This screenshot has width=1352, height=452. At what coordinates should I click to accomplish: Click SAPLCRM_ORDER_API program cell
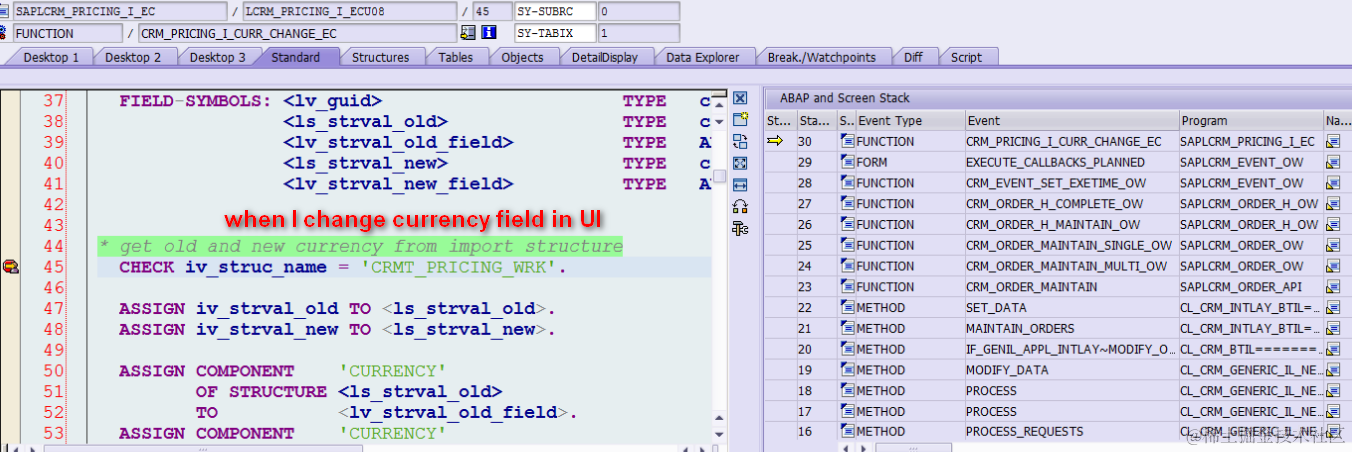click(1251, 287)
